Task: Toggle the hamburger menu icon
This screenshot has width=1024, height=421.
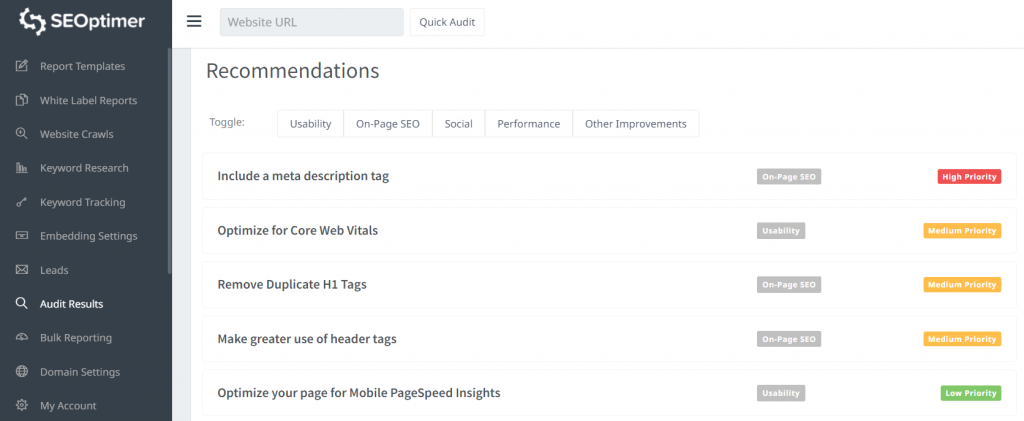Action: point(194,22)
